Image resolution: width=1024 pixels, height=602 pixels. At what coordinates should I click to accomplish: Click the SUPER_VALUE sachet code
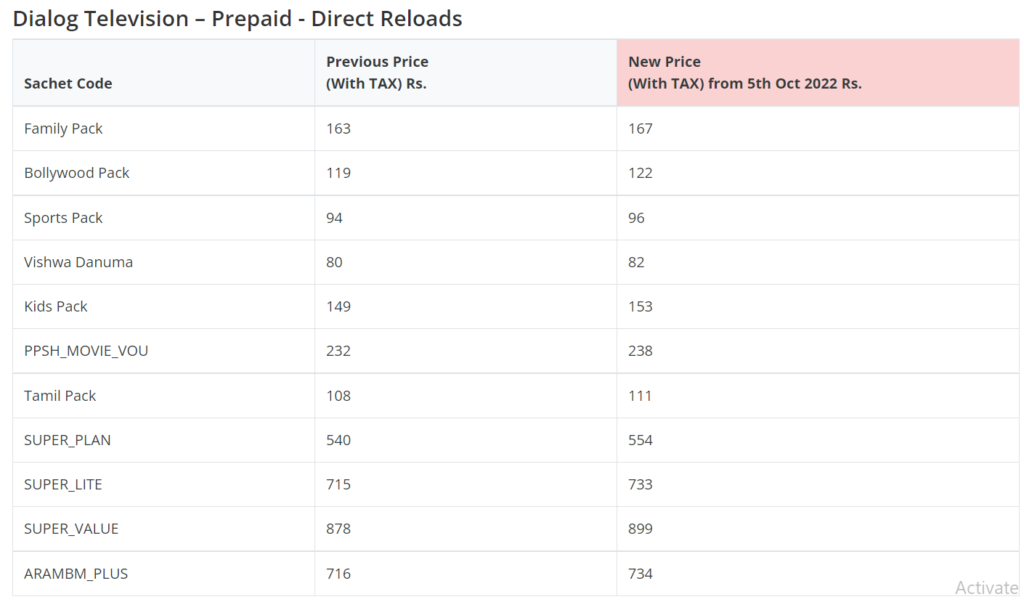click(71, 529)
